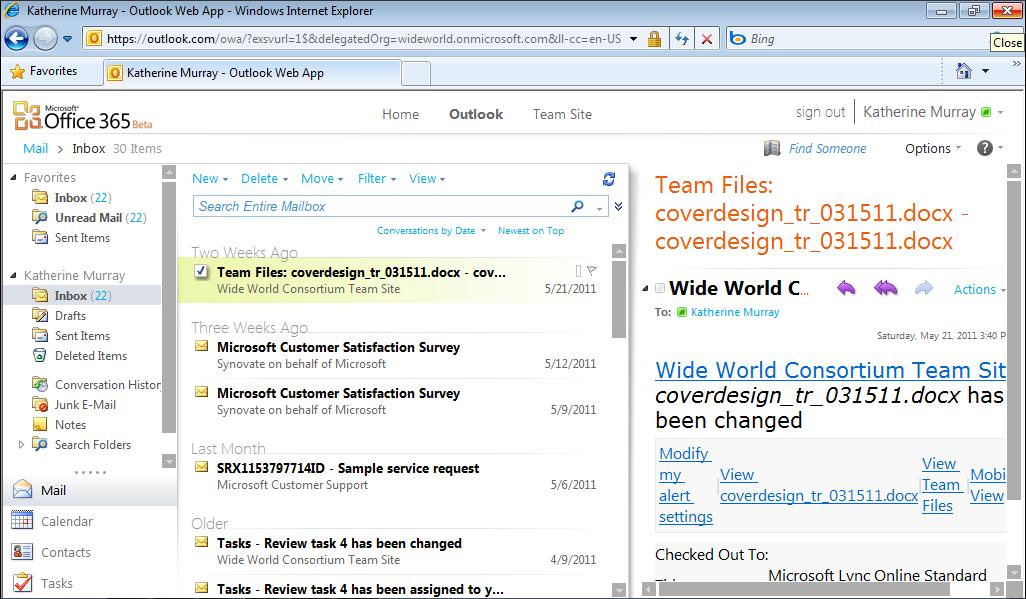The image size is (1026, 599).
Task: Click the browser Back arrow button
Action: click(16, 39)
